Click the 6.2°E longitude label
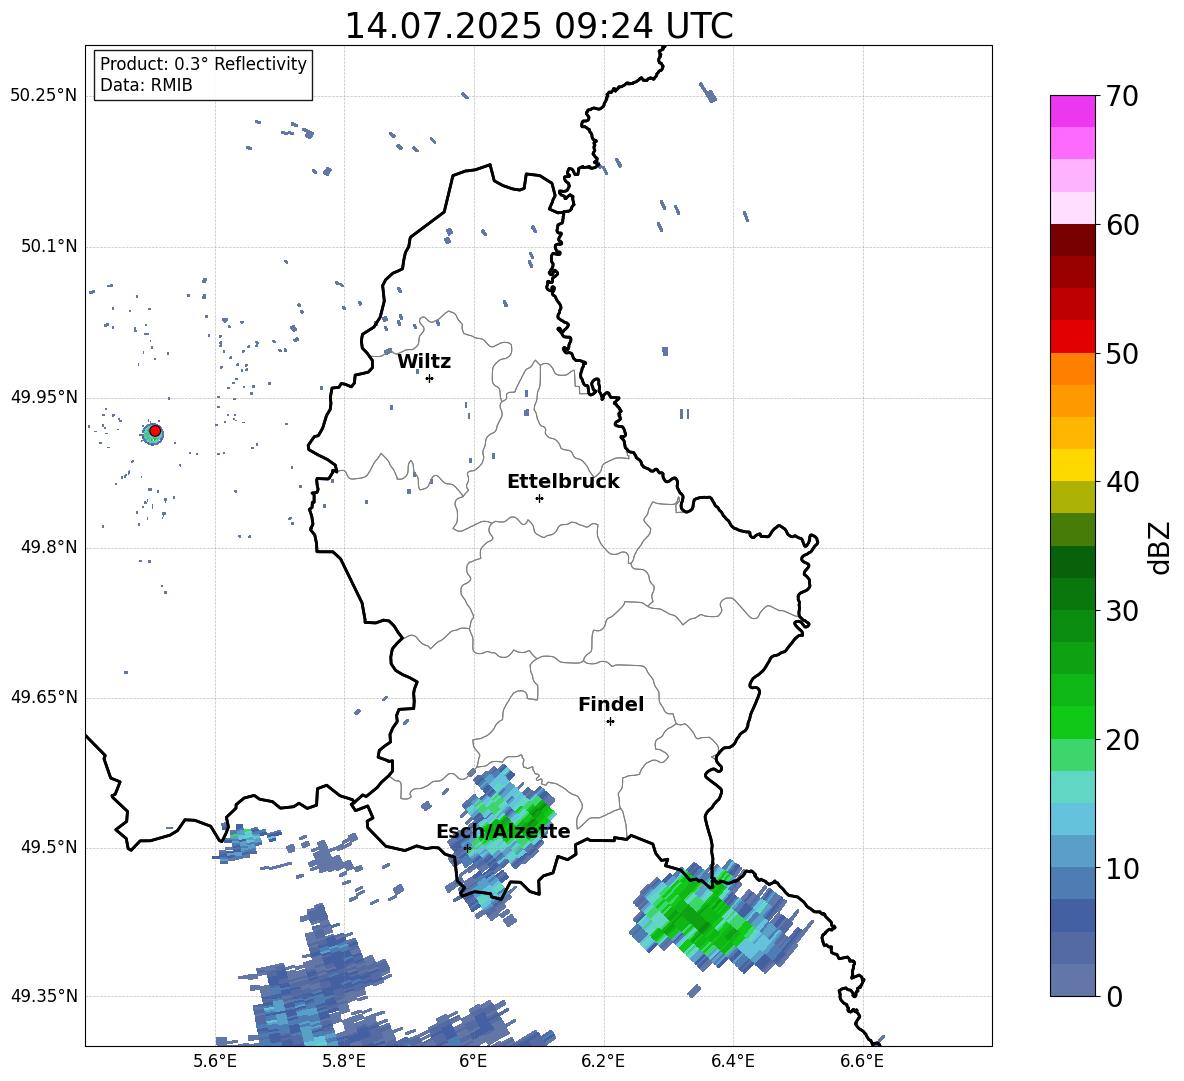Image resolution: width=1184 pixels, height=1081 pixels. click(603, 1061)
